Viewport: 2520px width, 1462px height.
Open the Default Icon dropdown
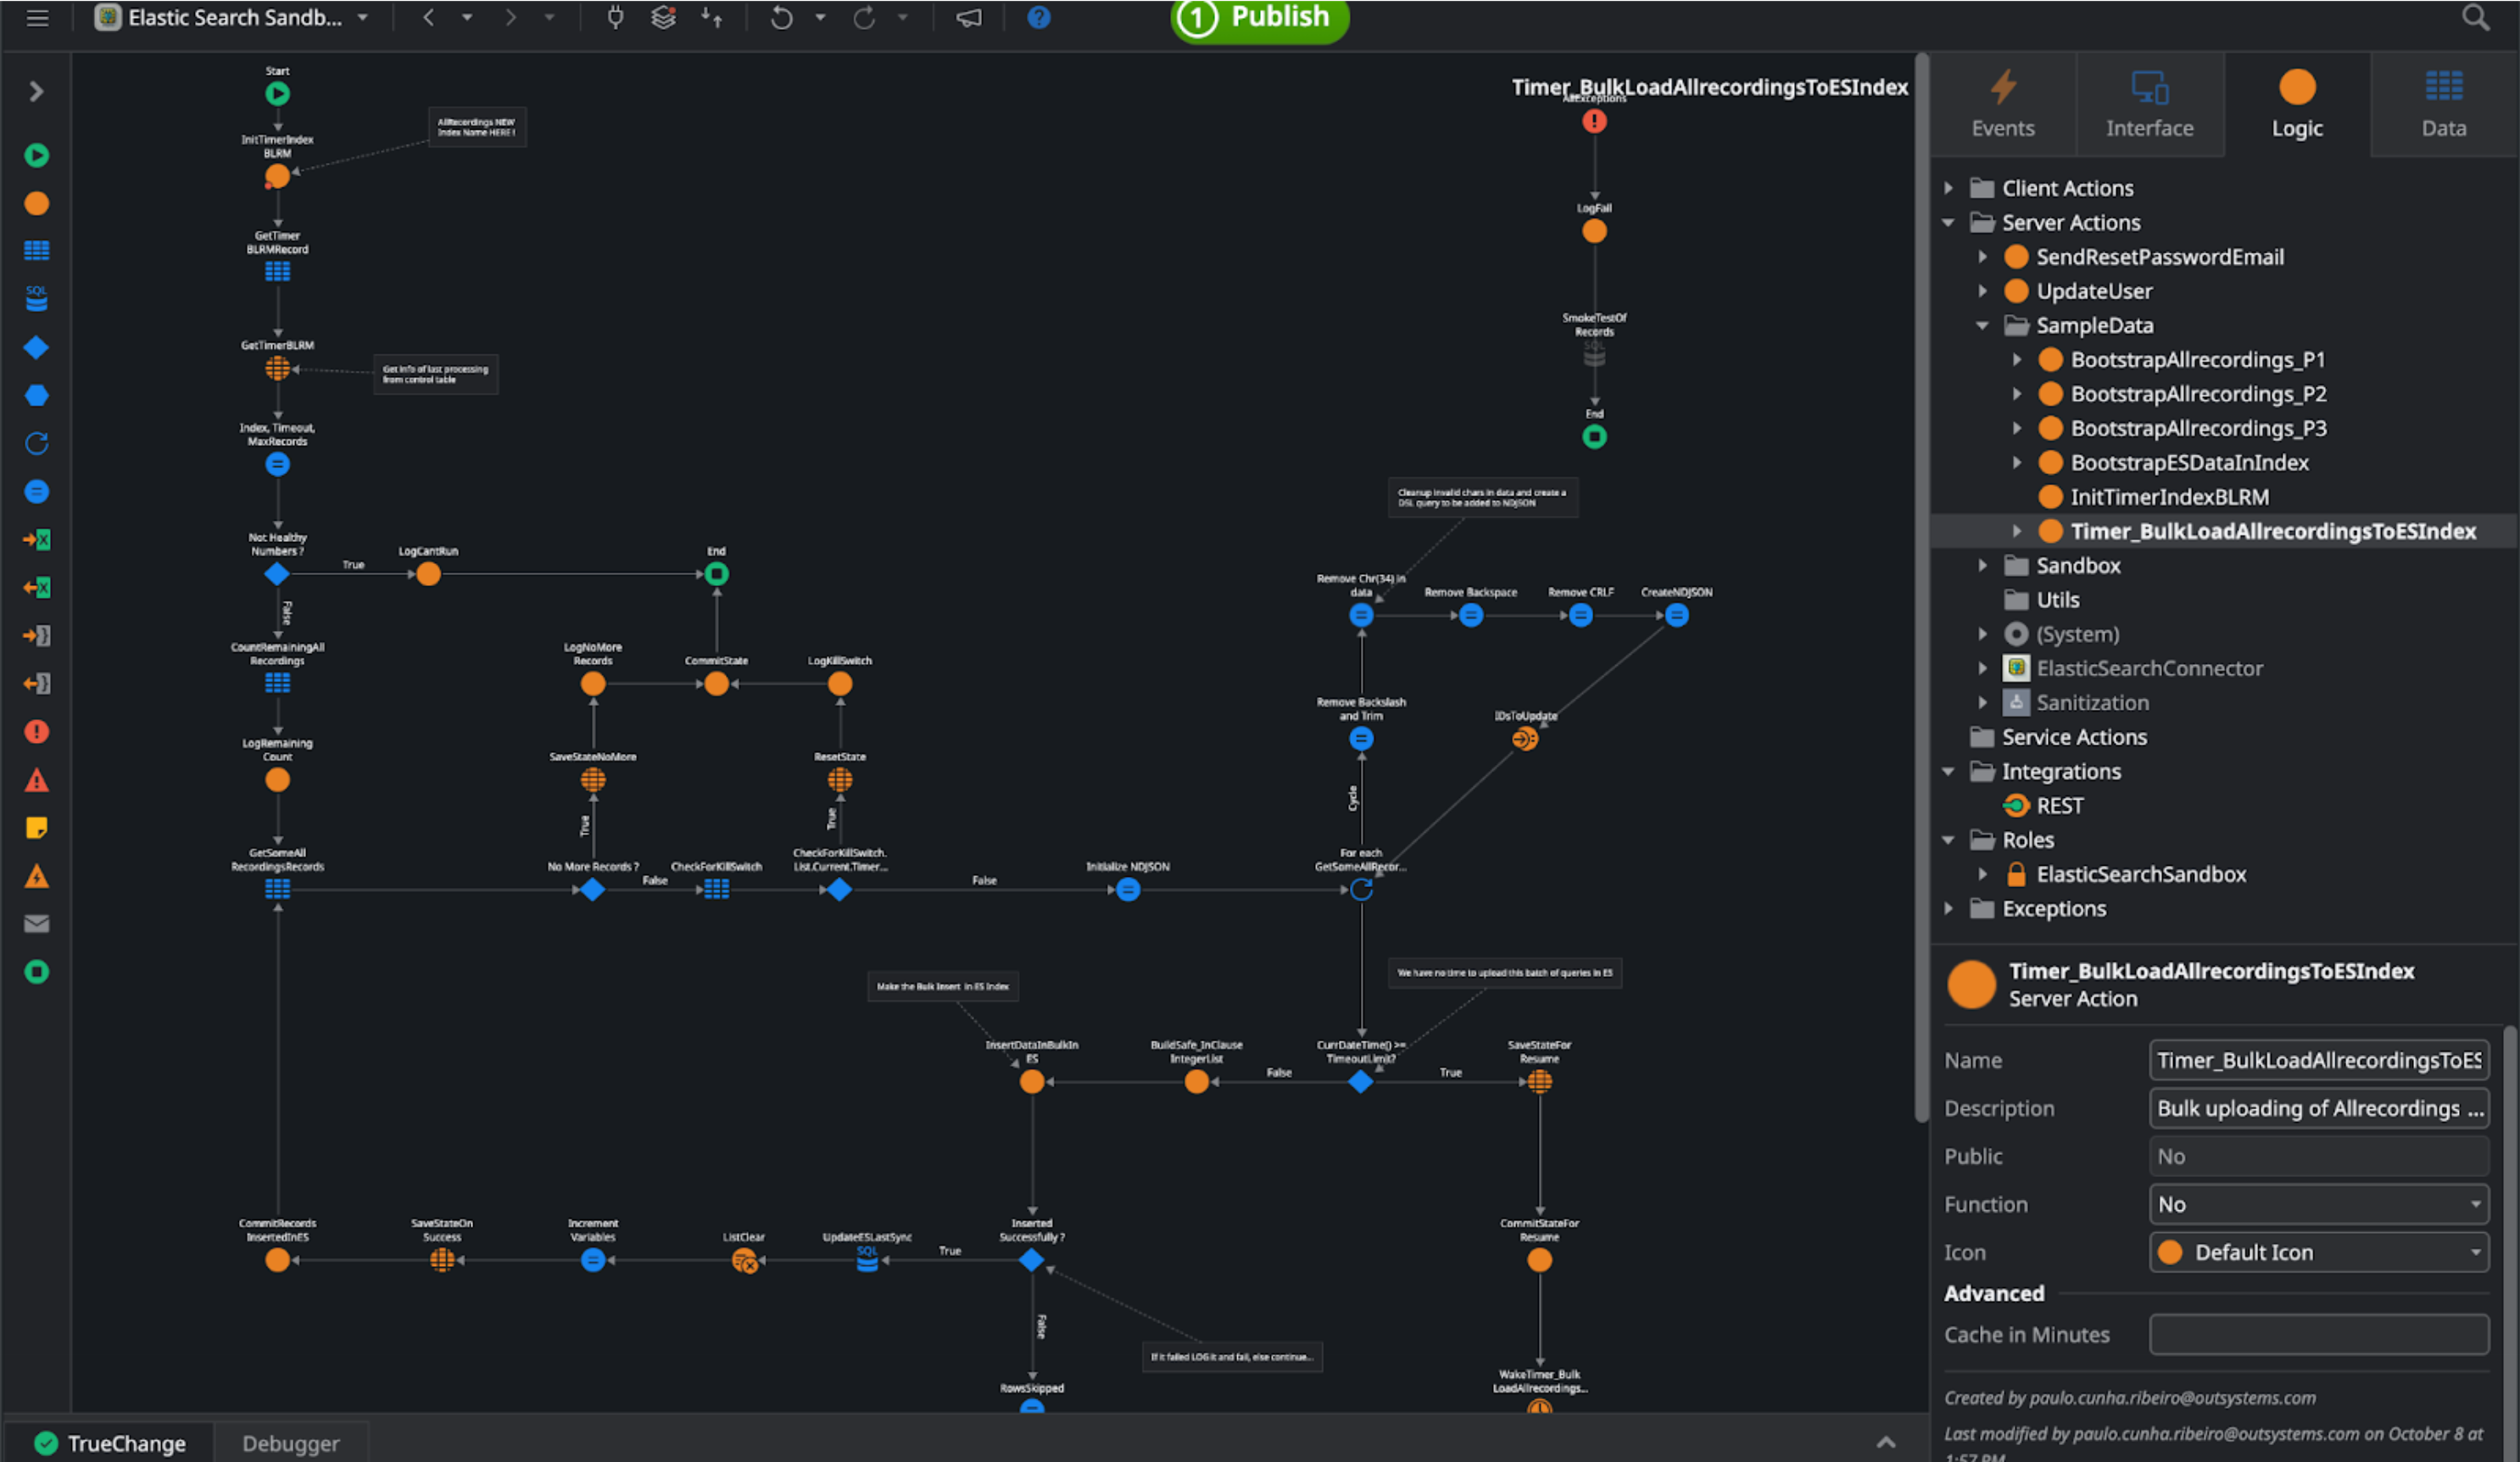coord(2318,1252)
